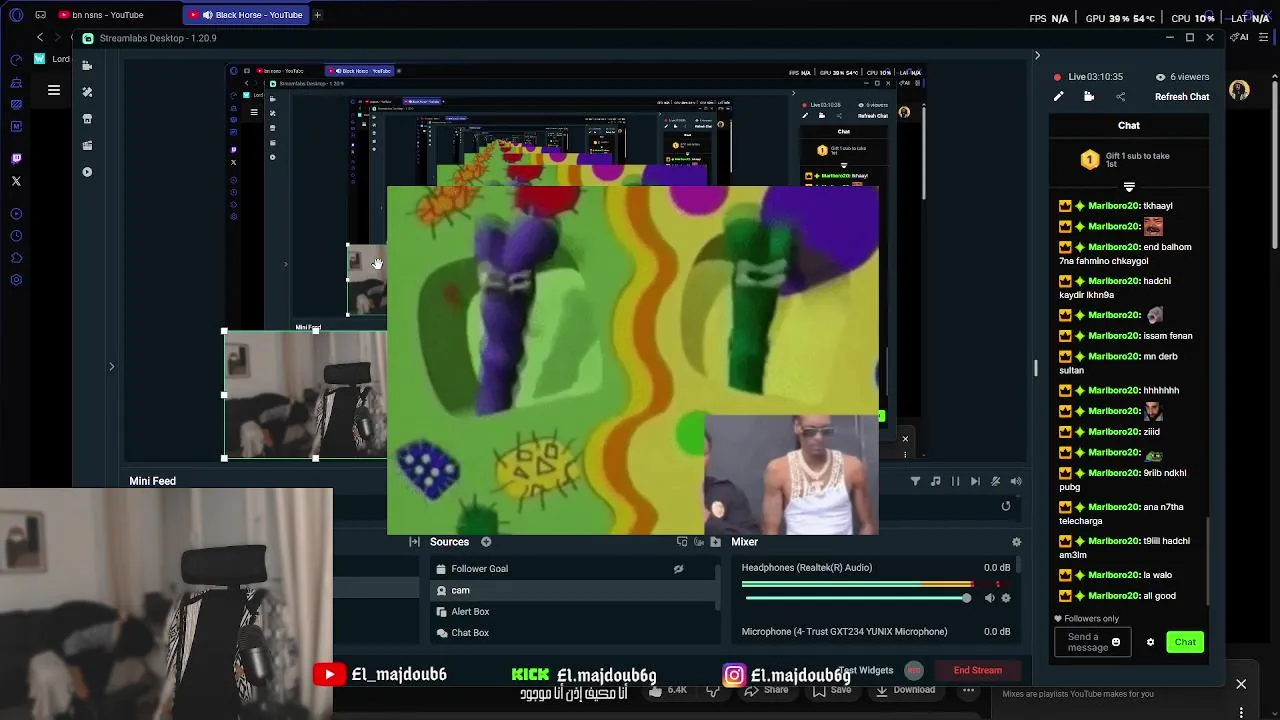This screenshot has height=720, width=1280.
Task: Click the Mini Feed filter funnel icon
Action: coord(915,481)
